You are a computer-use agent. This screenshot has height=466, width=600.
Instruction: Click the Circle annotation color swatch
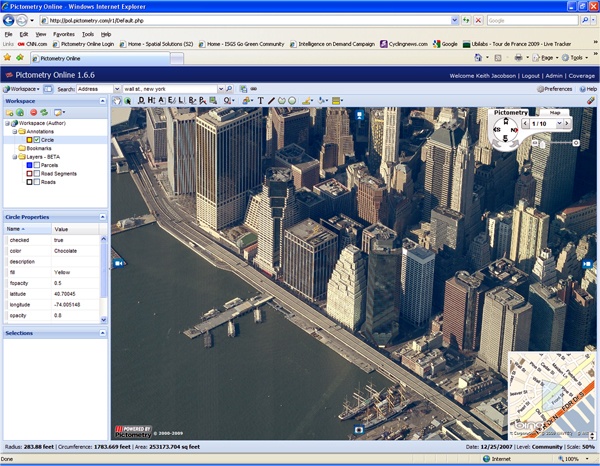point(29,140)
